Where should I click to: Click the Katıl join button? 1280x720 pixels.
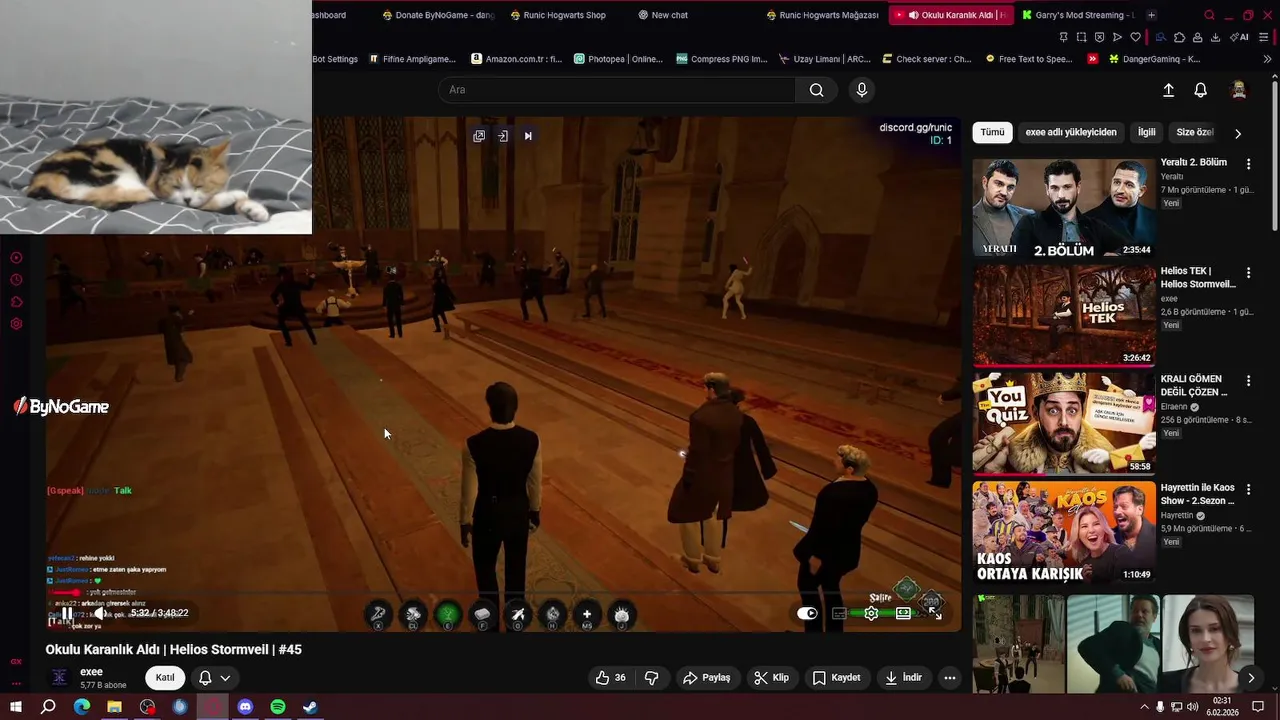[165, 677]
